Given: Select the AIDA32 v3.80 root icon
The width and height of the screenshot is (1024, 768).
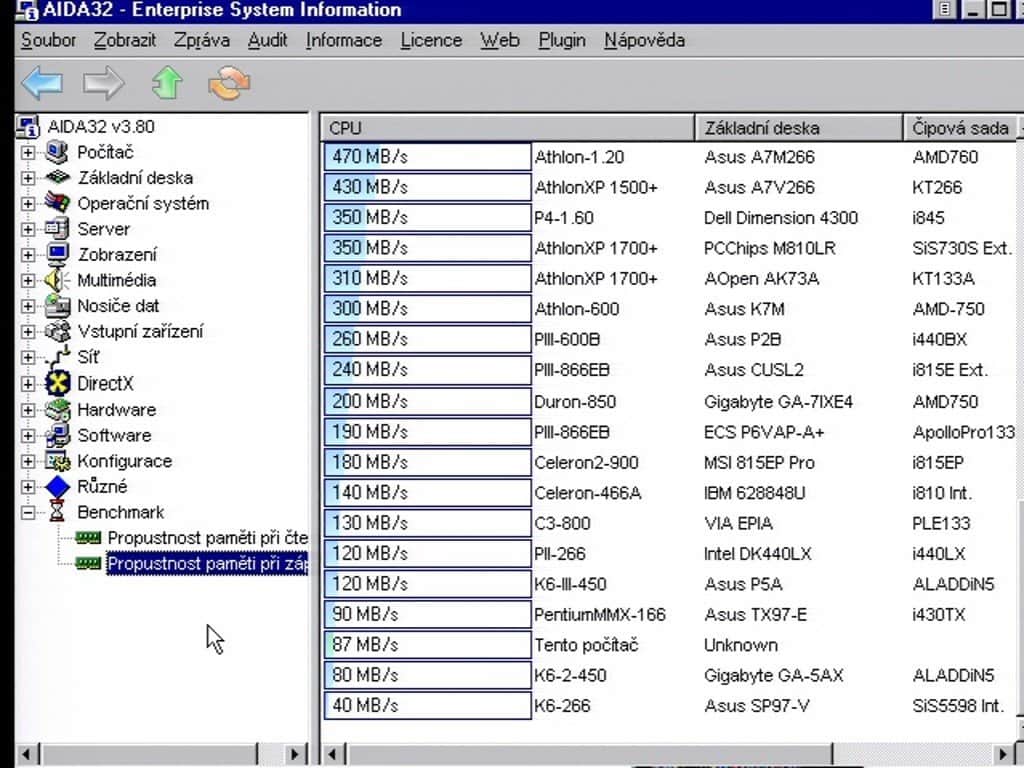Looking at the screenshot, I should 28,127.
